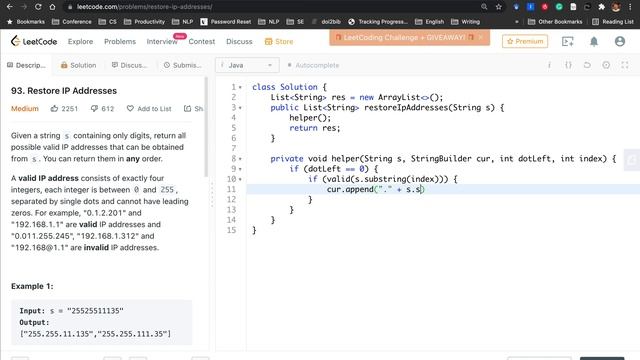The height and width of the screenshot is (360, 640).
Task: Open the Java language dropdown
Action: pyautogui.click(x=247, y=65)
